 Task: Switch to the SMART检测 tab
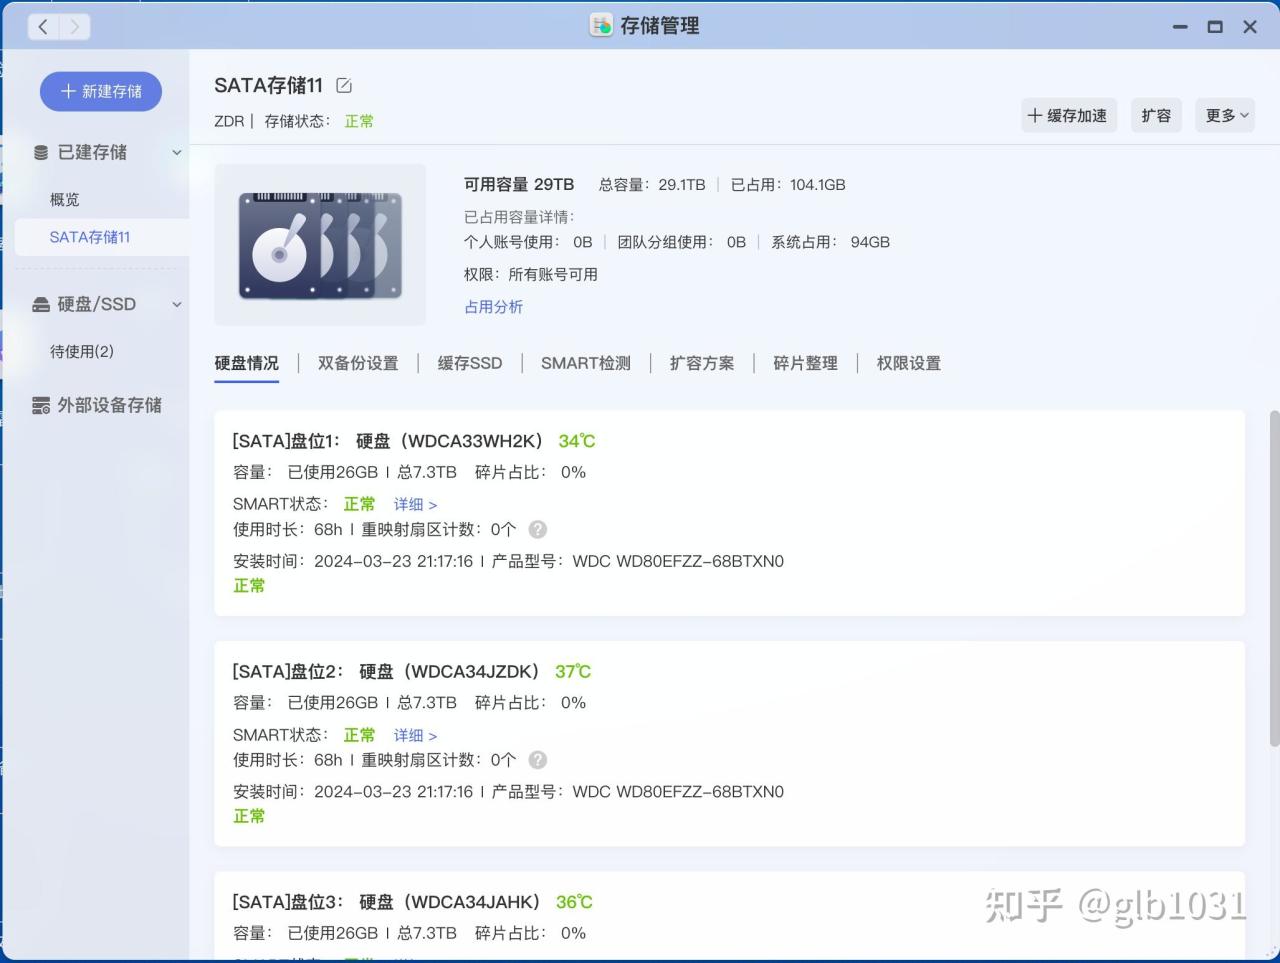tap(585, 363)
